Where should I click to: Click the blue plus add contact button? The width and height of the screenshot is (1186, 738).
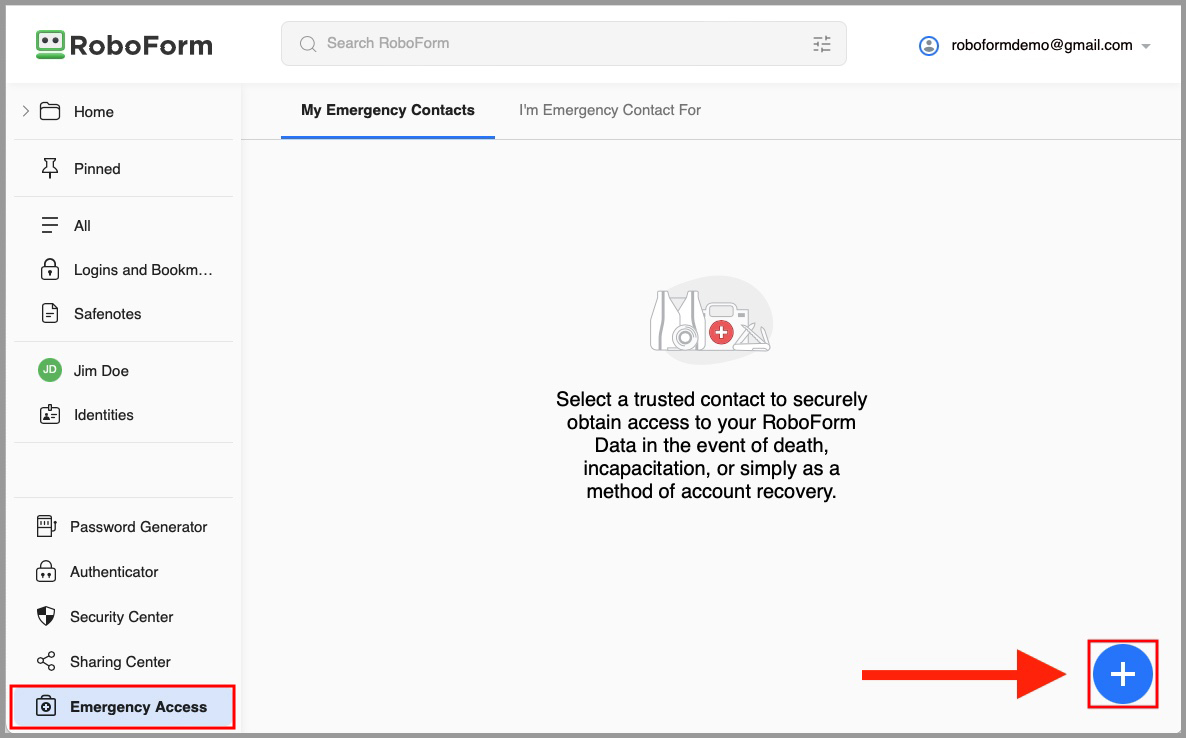click(1122, 675)
